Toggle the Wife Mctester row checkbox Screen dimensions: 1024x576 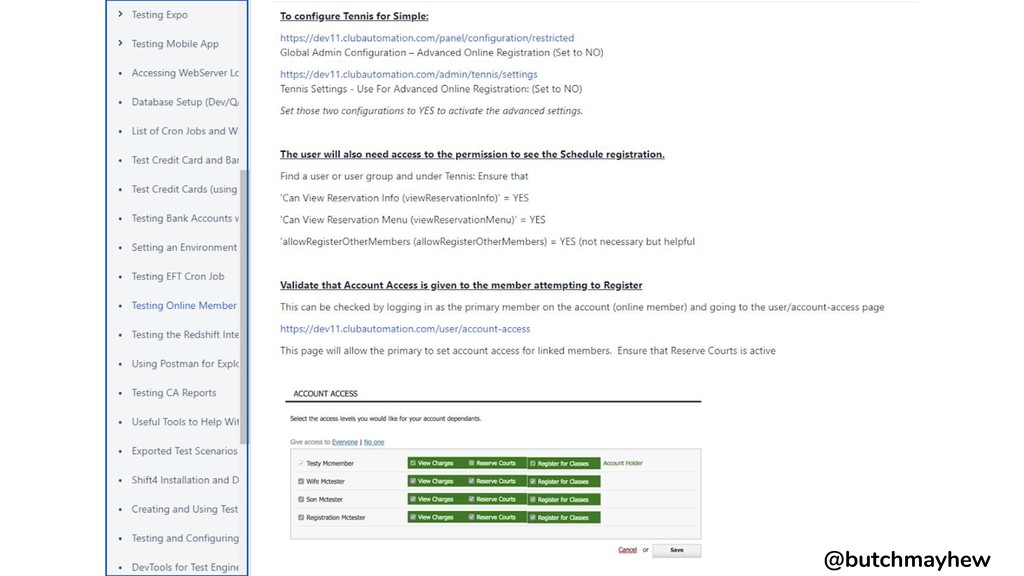click(x=301, y=481)
